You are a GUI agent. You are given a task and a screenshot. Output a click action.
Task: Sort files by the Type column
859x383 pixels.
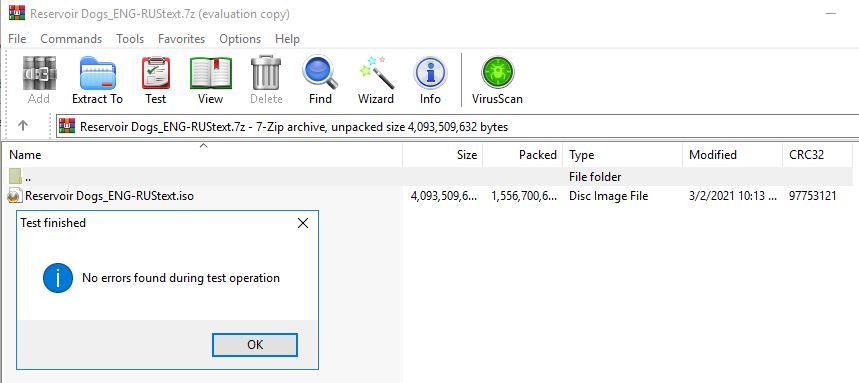(x=623, y=155)
